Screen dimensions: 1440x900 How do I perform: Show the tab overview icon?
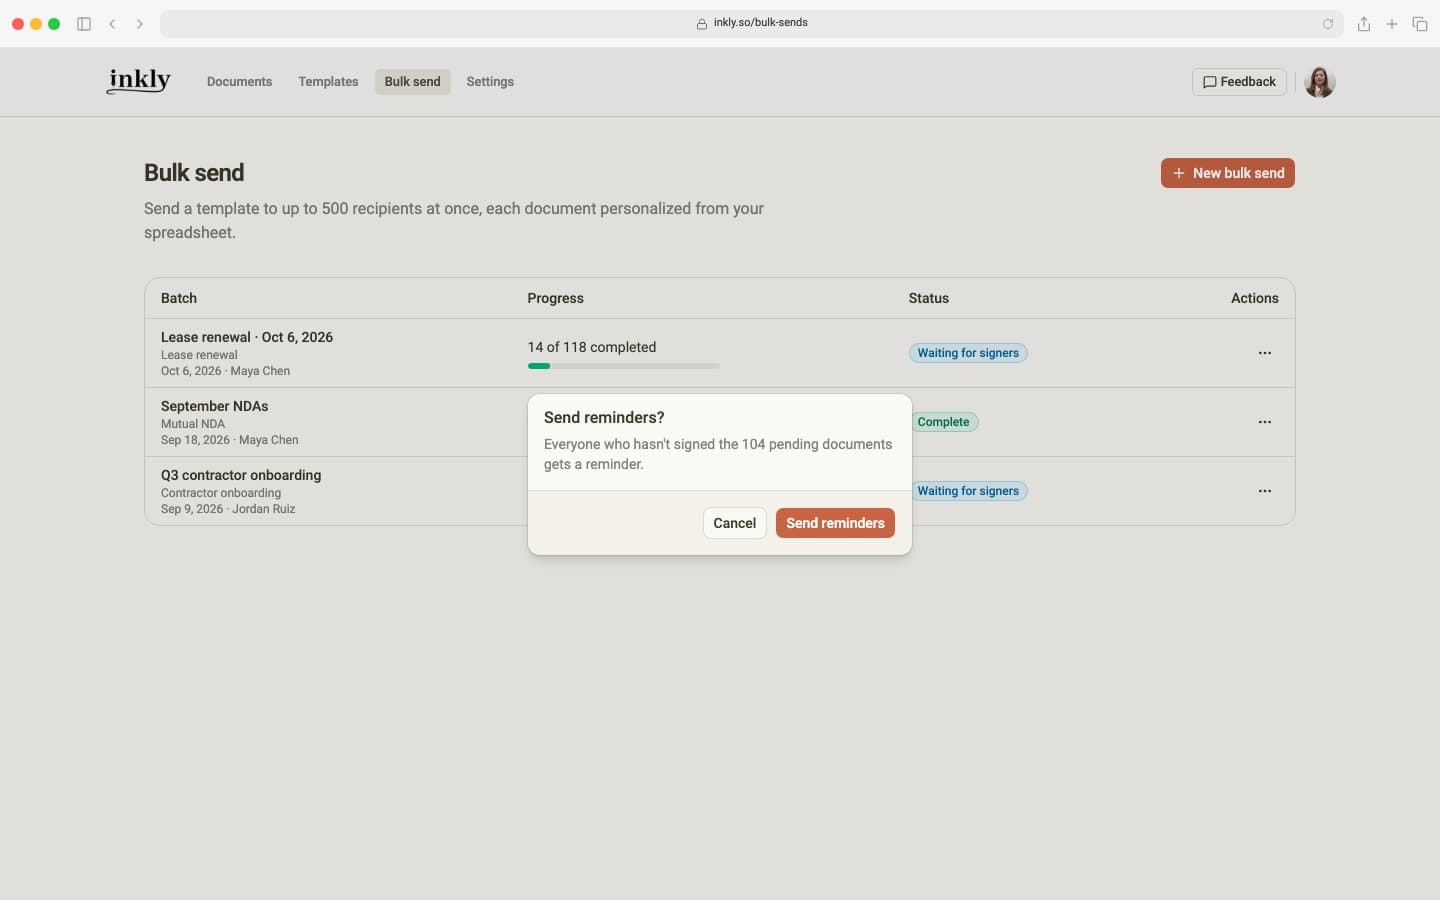click(1420, 24)
